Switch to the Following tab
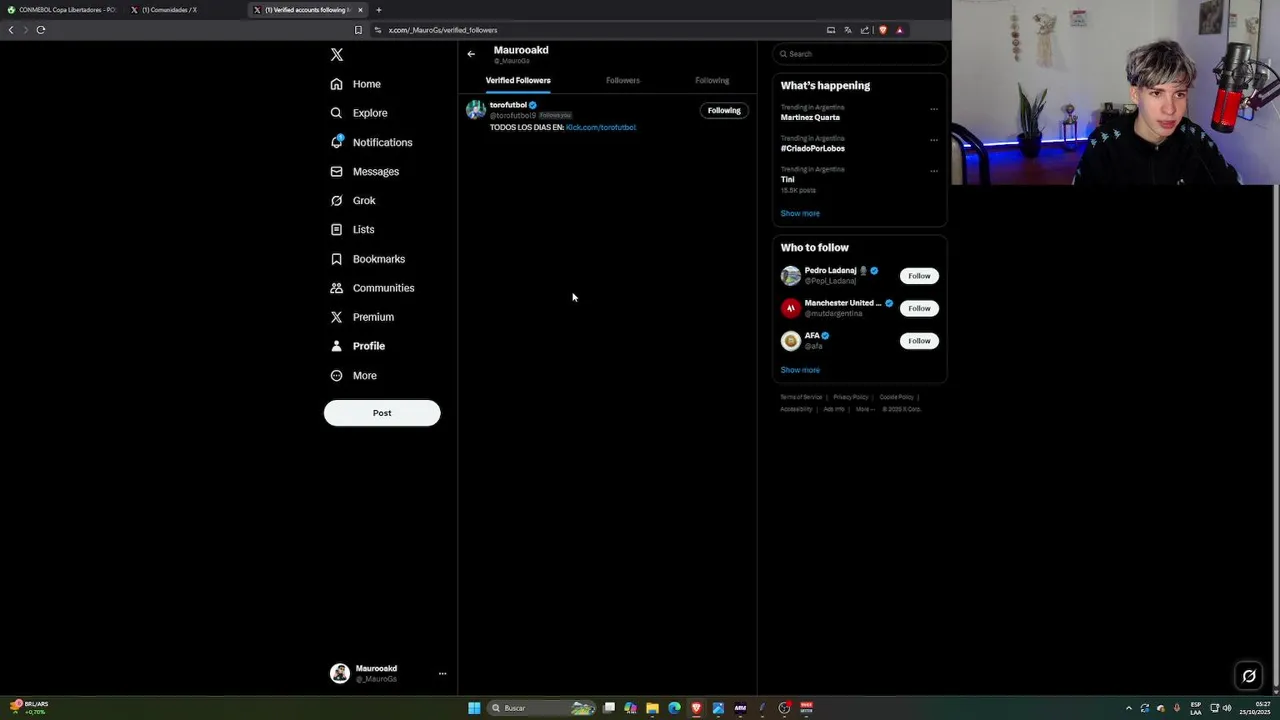 point(712,80)
